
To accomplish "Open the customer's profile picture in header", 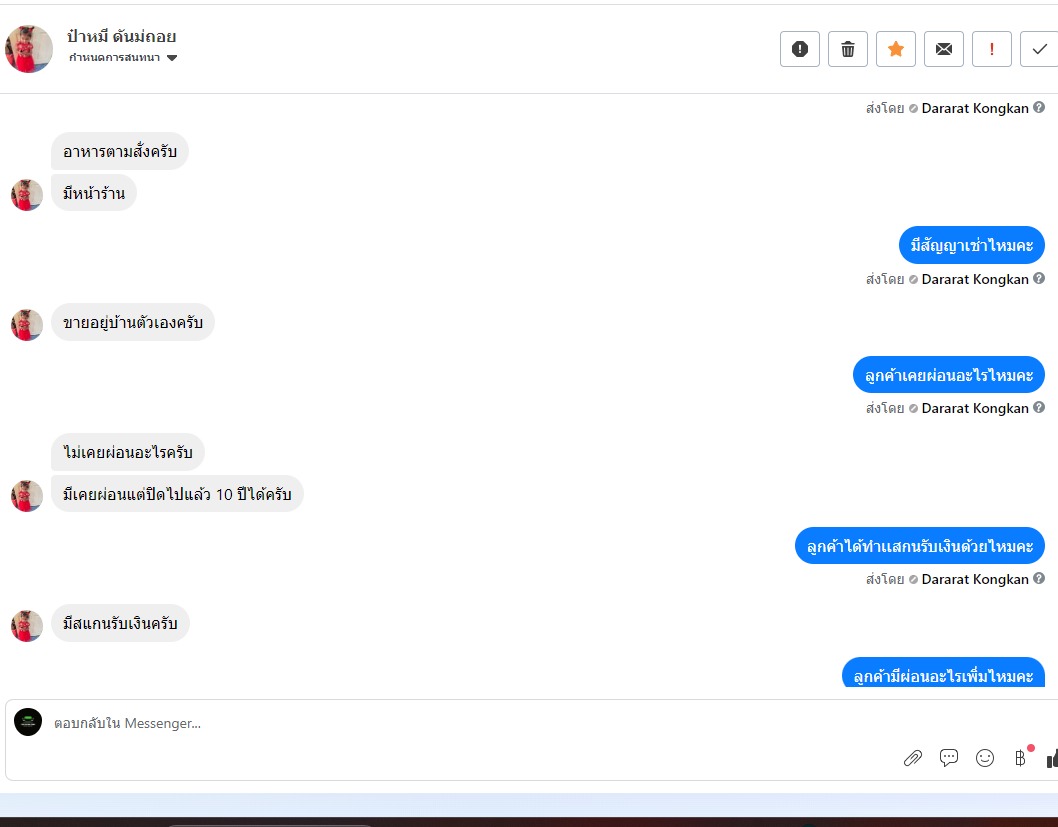I will [x=28, y=49].
